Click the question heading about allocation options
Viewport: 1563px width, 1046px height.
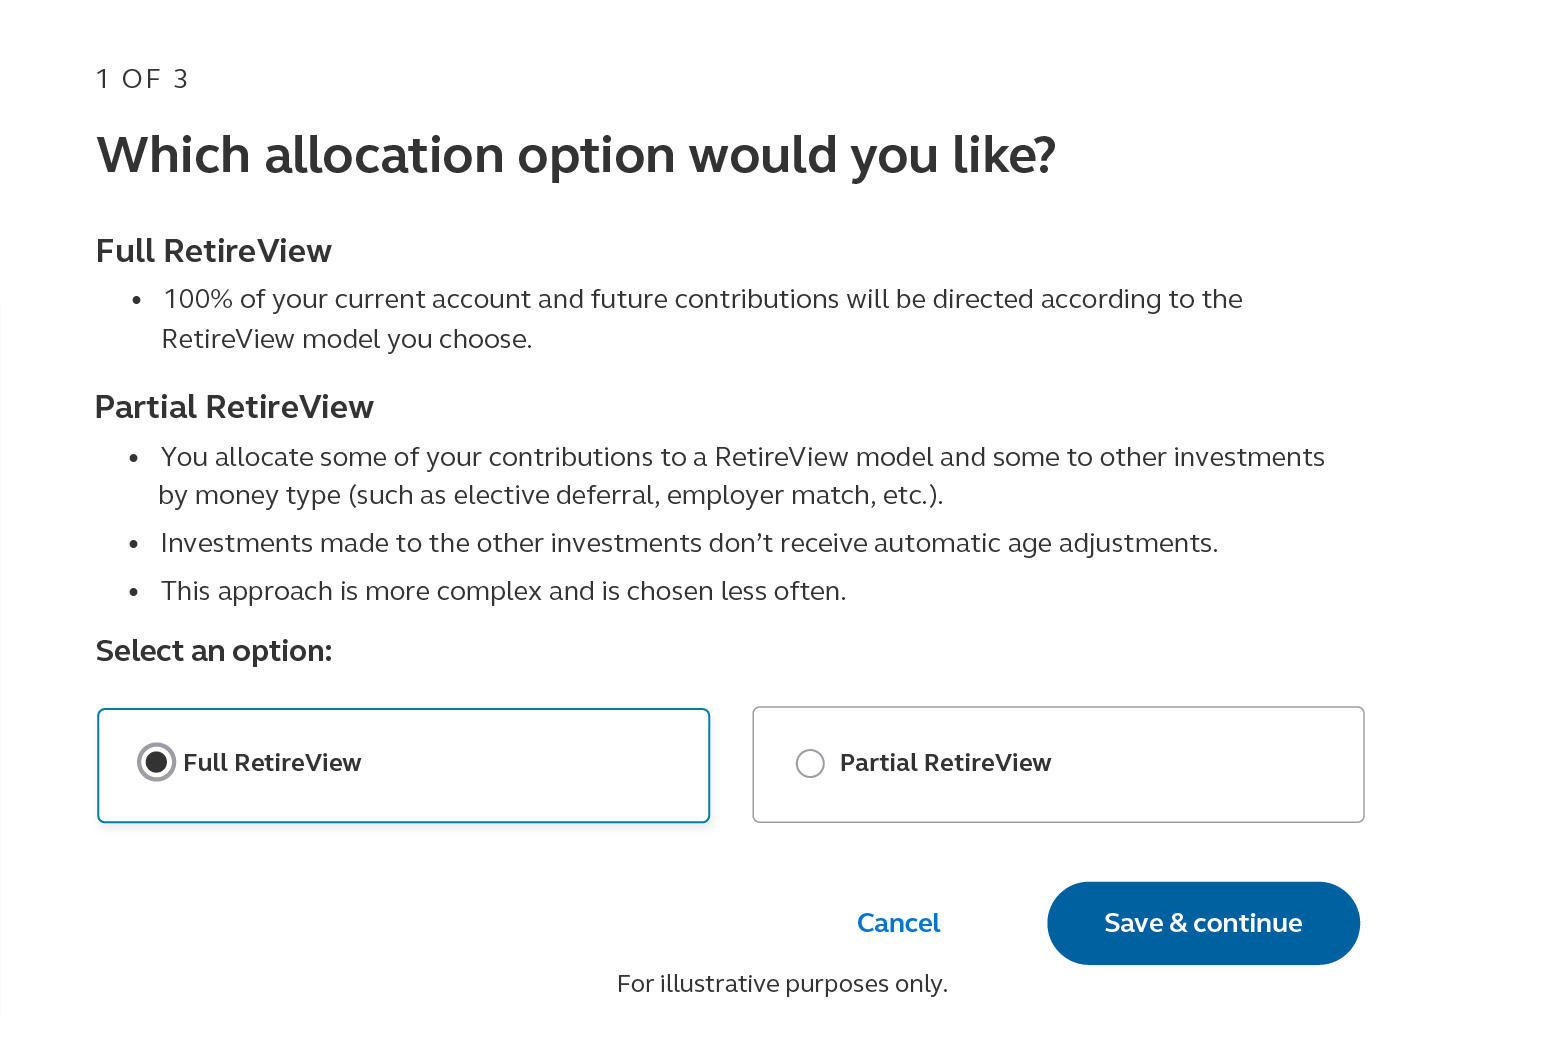(x=576, y=154)
